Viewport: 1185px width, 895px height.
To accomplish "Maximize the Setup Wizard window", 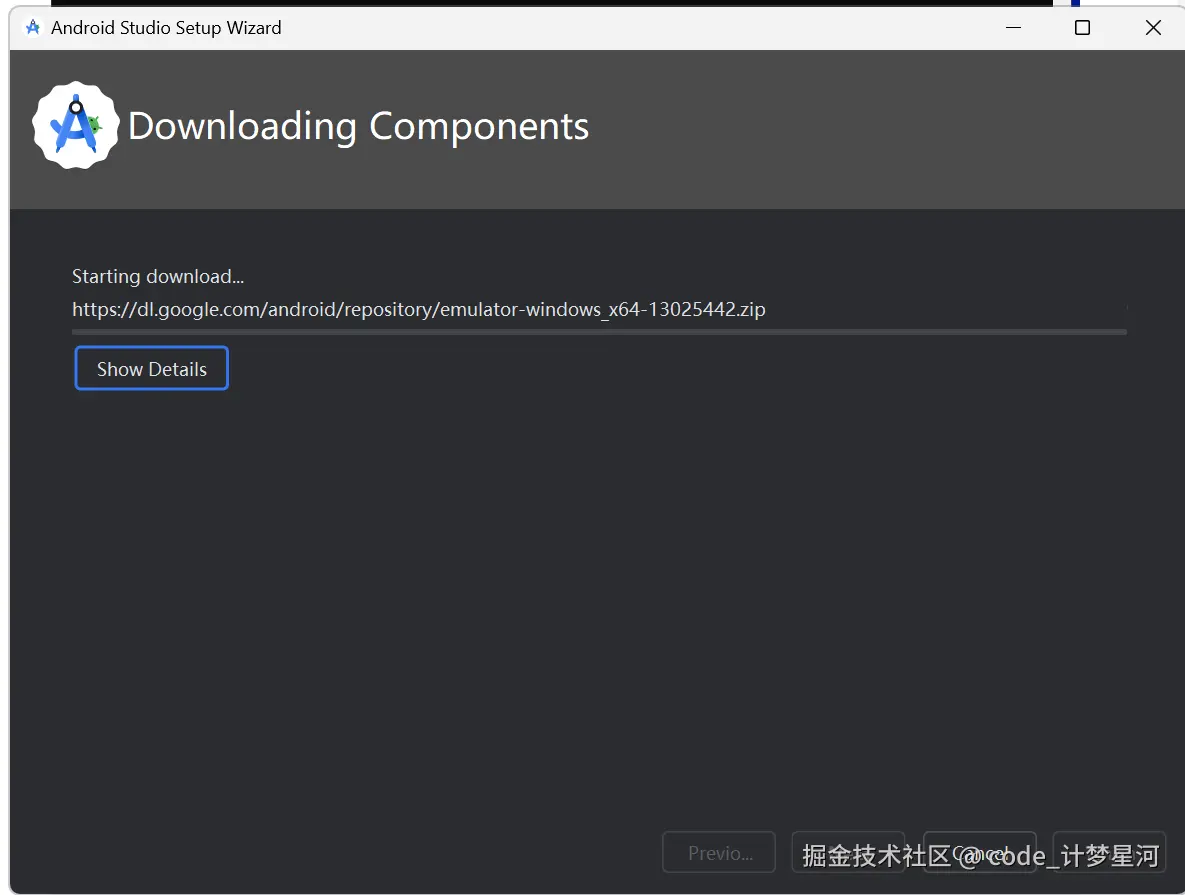I will pyautogui.click(x=1082, y=28).
